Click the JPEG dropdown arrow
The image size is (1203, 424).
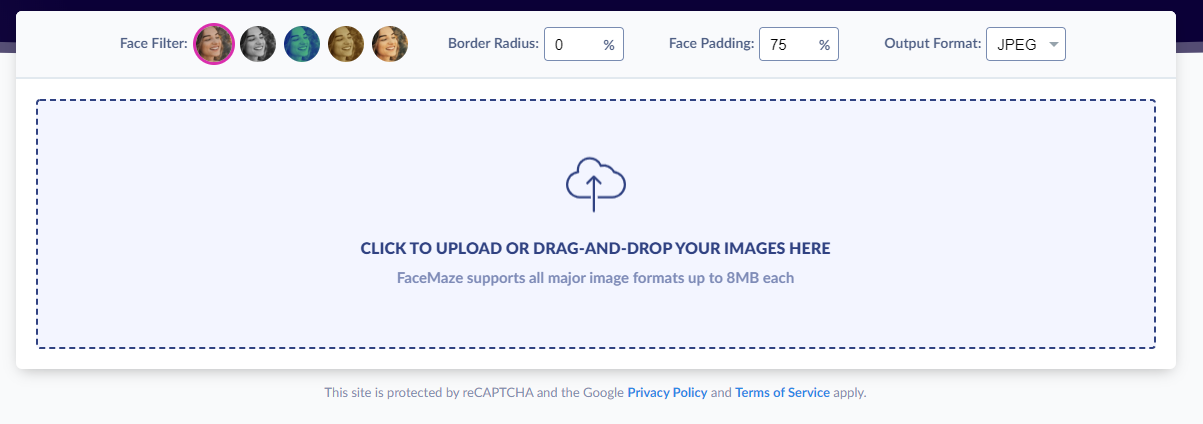coord(1053,45)
